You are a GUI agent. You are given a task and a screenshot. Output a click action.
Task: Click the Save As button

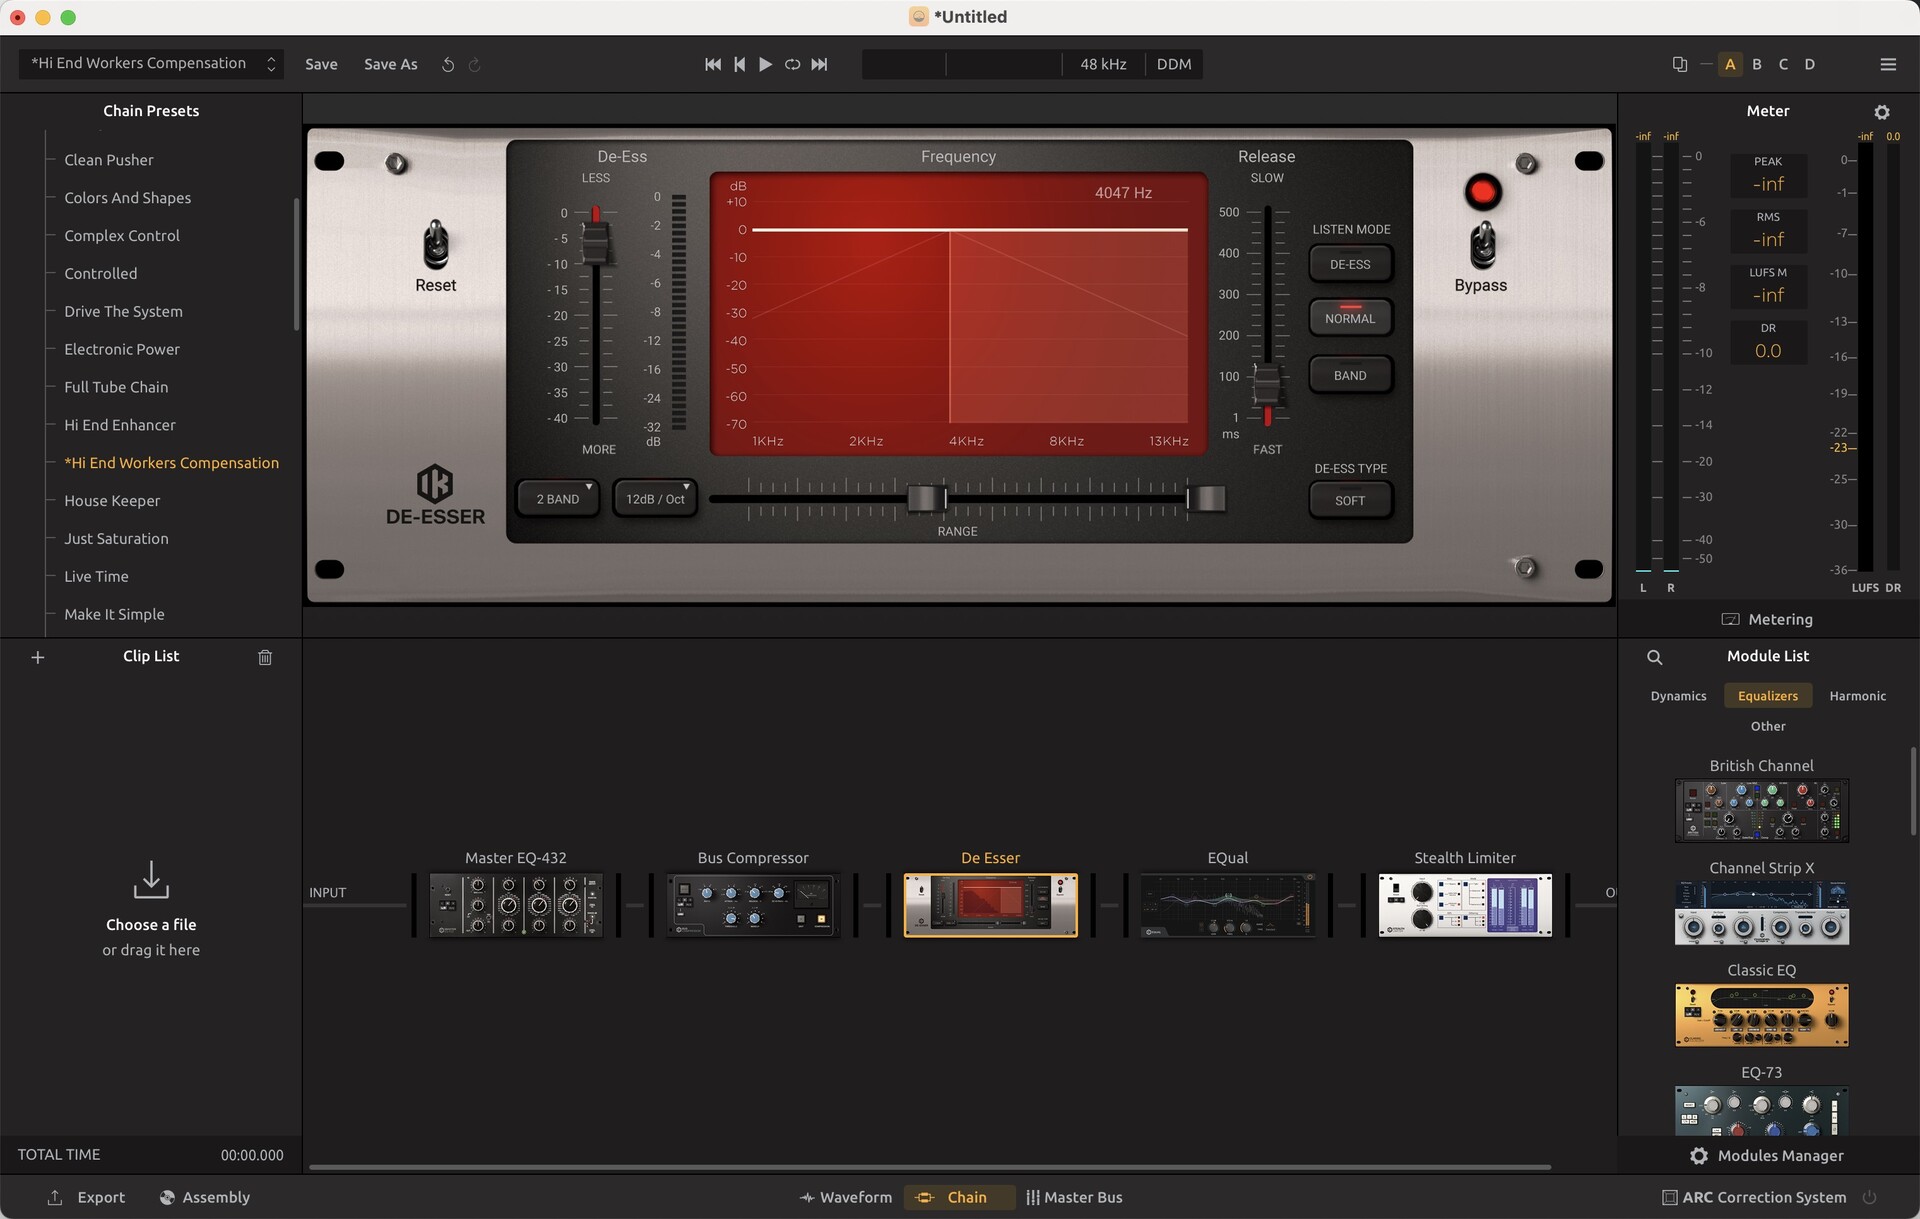390,64
